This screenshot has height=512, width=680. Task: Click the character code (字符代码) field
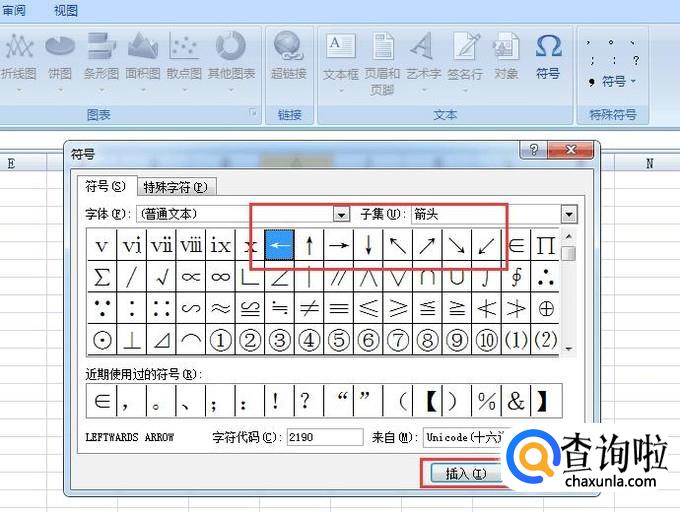point(324,437)
